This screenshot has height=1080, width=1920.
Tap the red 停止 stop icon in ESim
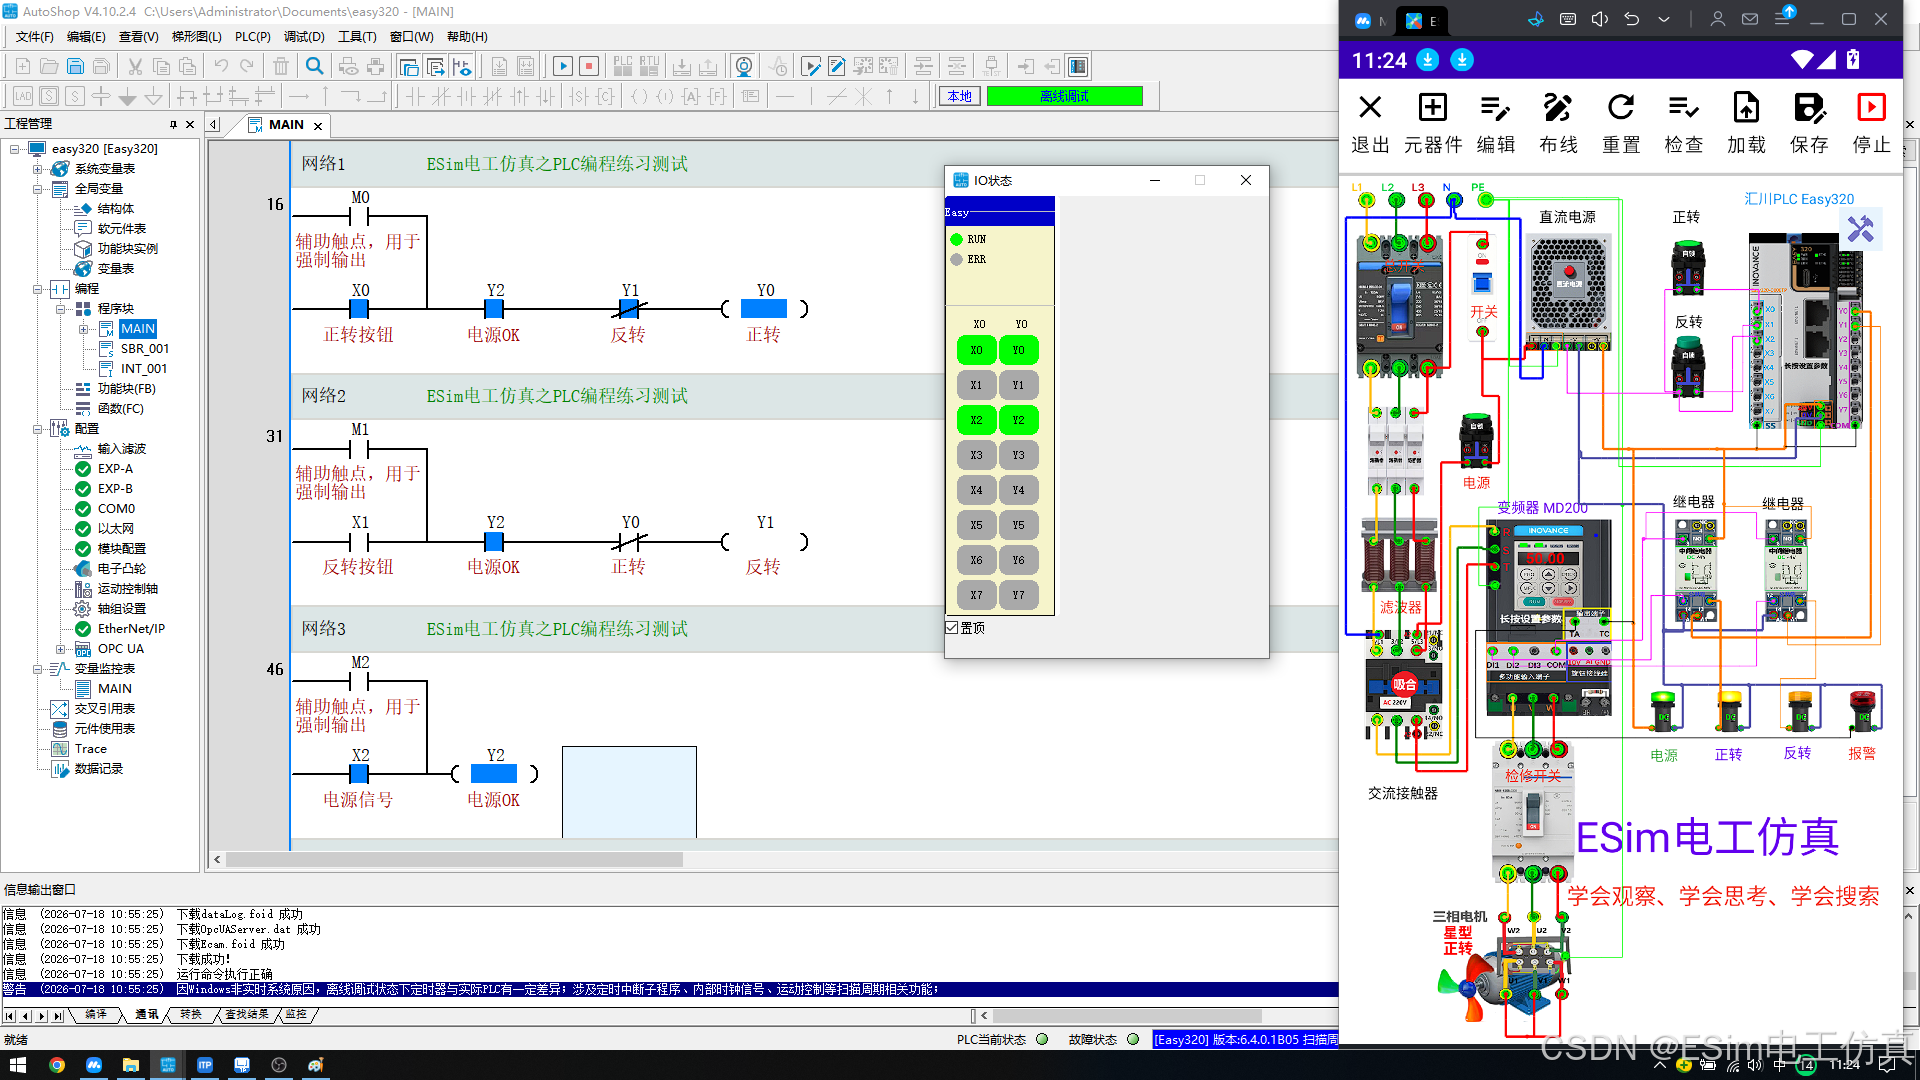1871,108
